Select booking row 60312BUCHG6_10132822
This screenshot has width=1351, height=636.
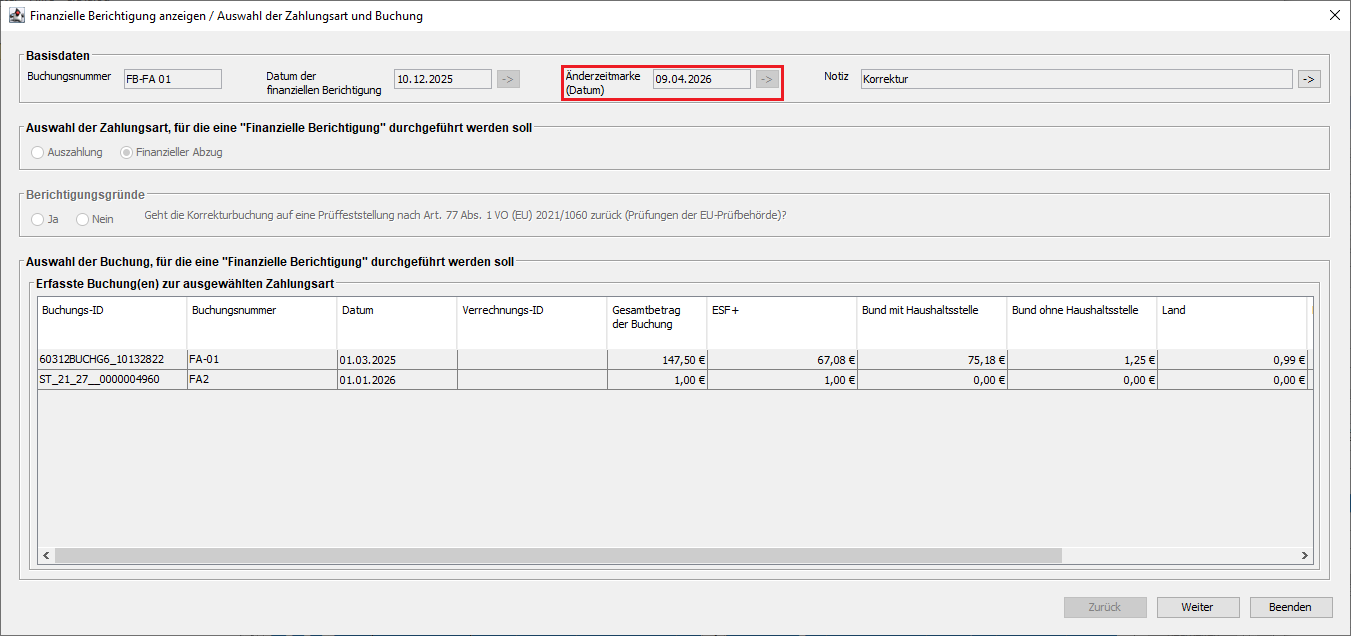point(112,360)
